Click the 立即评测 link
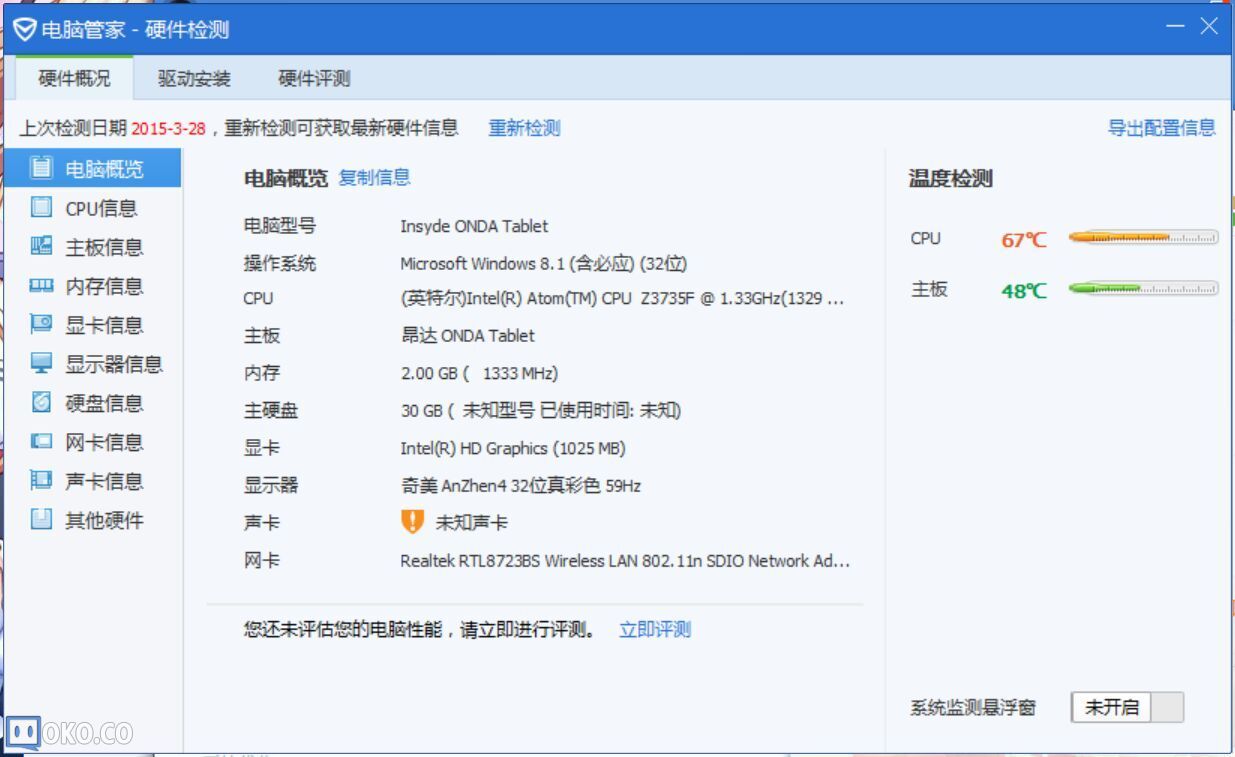Image resolution: width=1235 pixels, height=757 pixels. 655,630
